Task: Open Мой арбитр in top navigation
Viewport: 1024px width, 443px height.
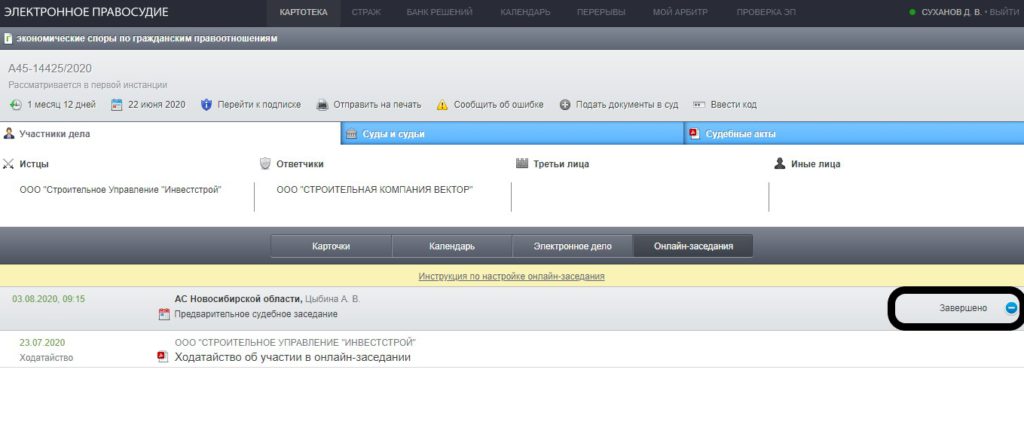Action: tap(680, 12)
